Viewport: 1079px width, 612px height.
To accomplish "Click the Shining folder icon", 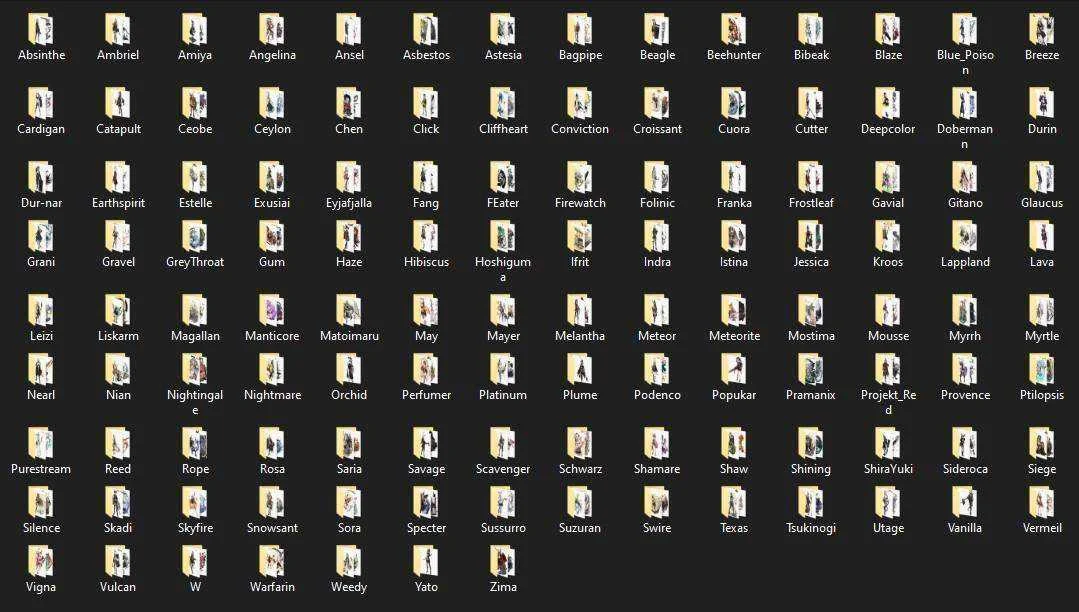I will point(811,444).
